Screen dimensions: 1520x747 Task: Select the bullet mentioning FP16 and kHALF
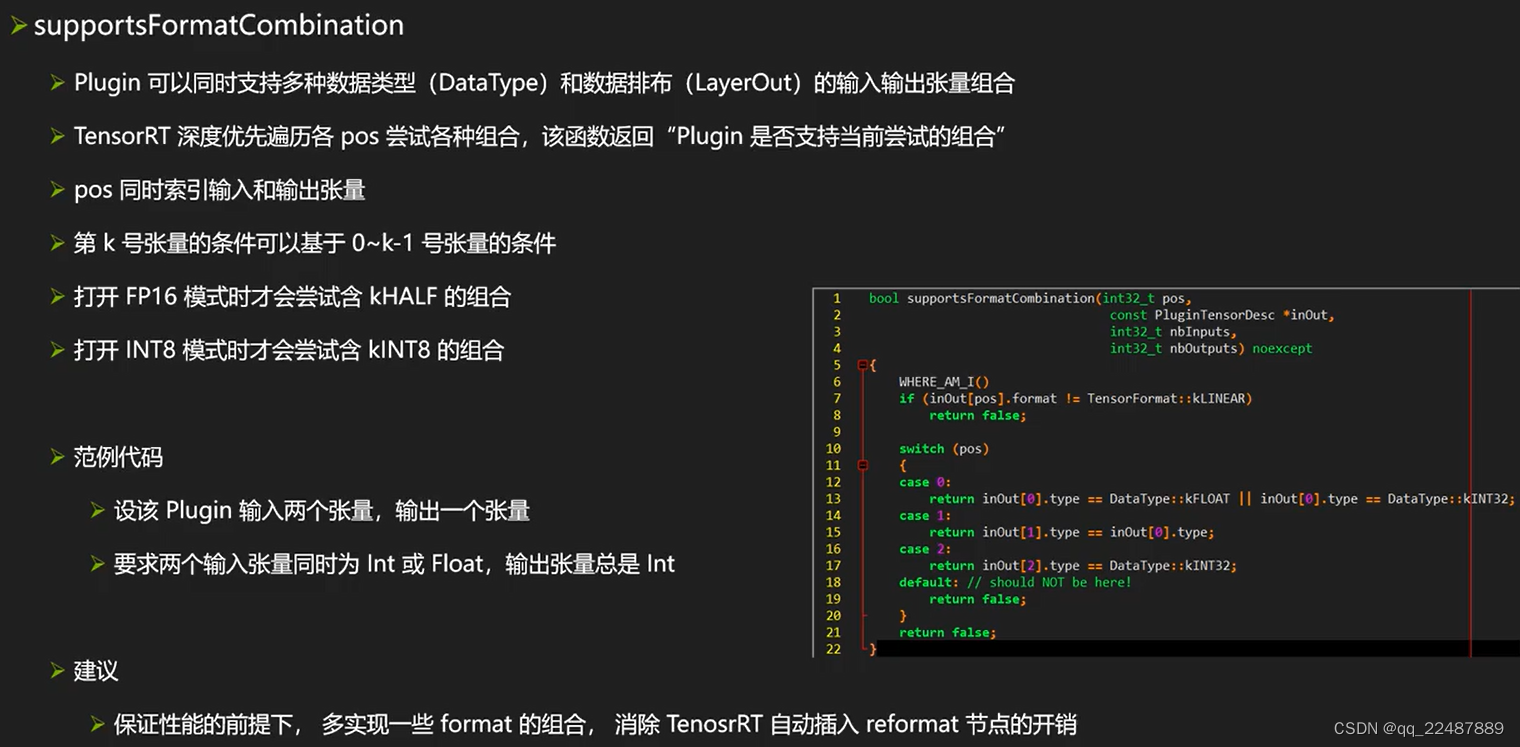(x=292, y=297)
